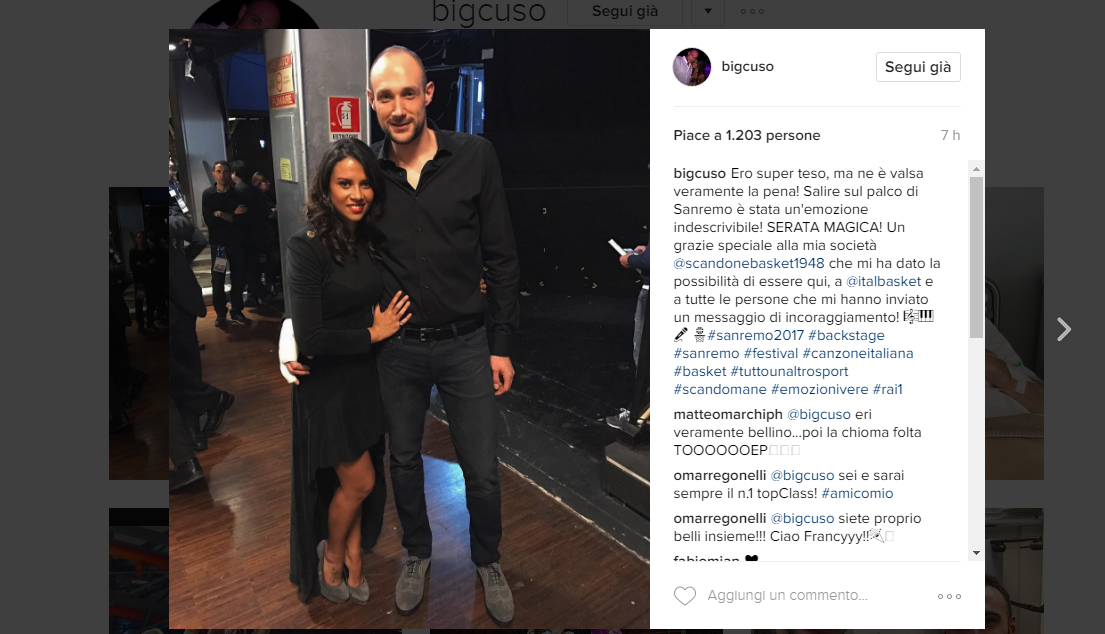This screenshot has height=634, width=1105.
Task: Toggle the Segui già follow button in post
Action: point(918,67)
